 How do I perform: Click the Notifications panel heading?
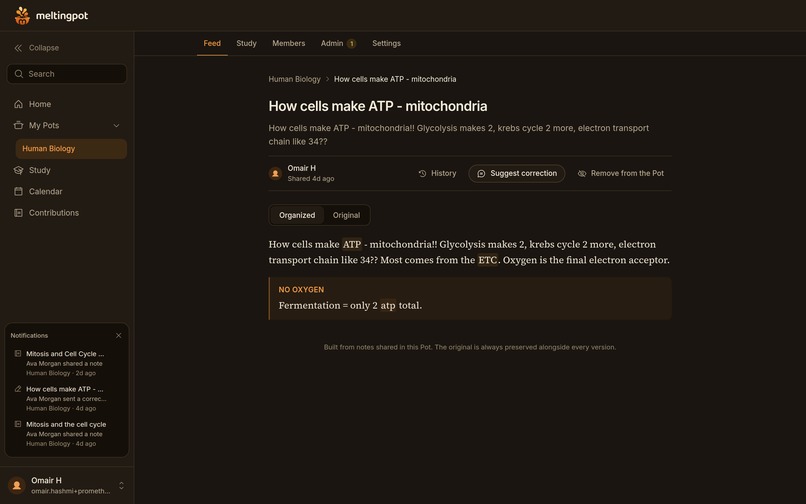tap(29, 335)
